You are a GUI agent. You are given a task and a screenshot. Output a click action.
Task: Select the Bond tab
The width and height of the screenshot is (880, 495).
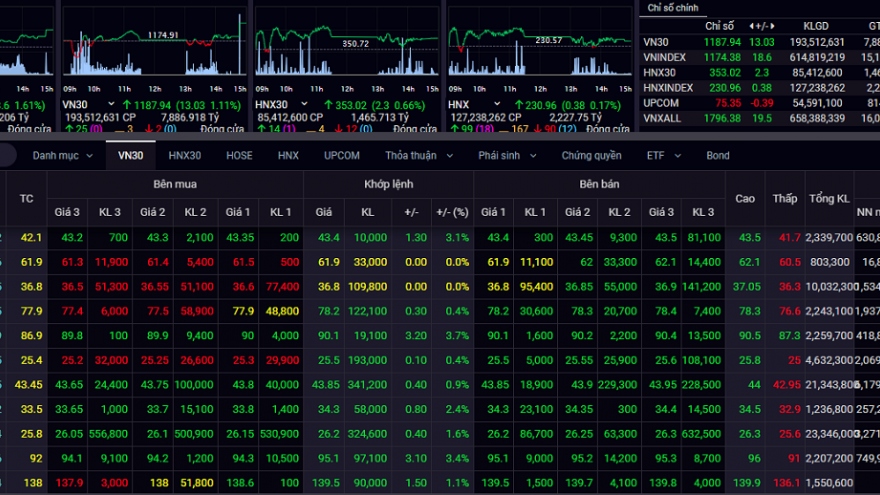(718, 156)
